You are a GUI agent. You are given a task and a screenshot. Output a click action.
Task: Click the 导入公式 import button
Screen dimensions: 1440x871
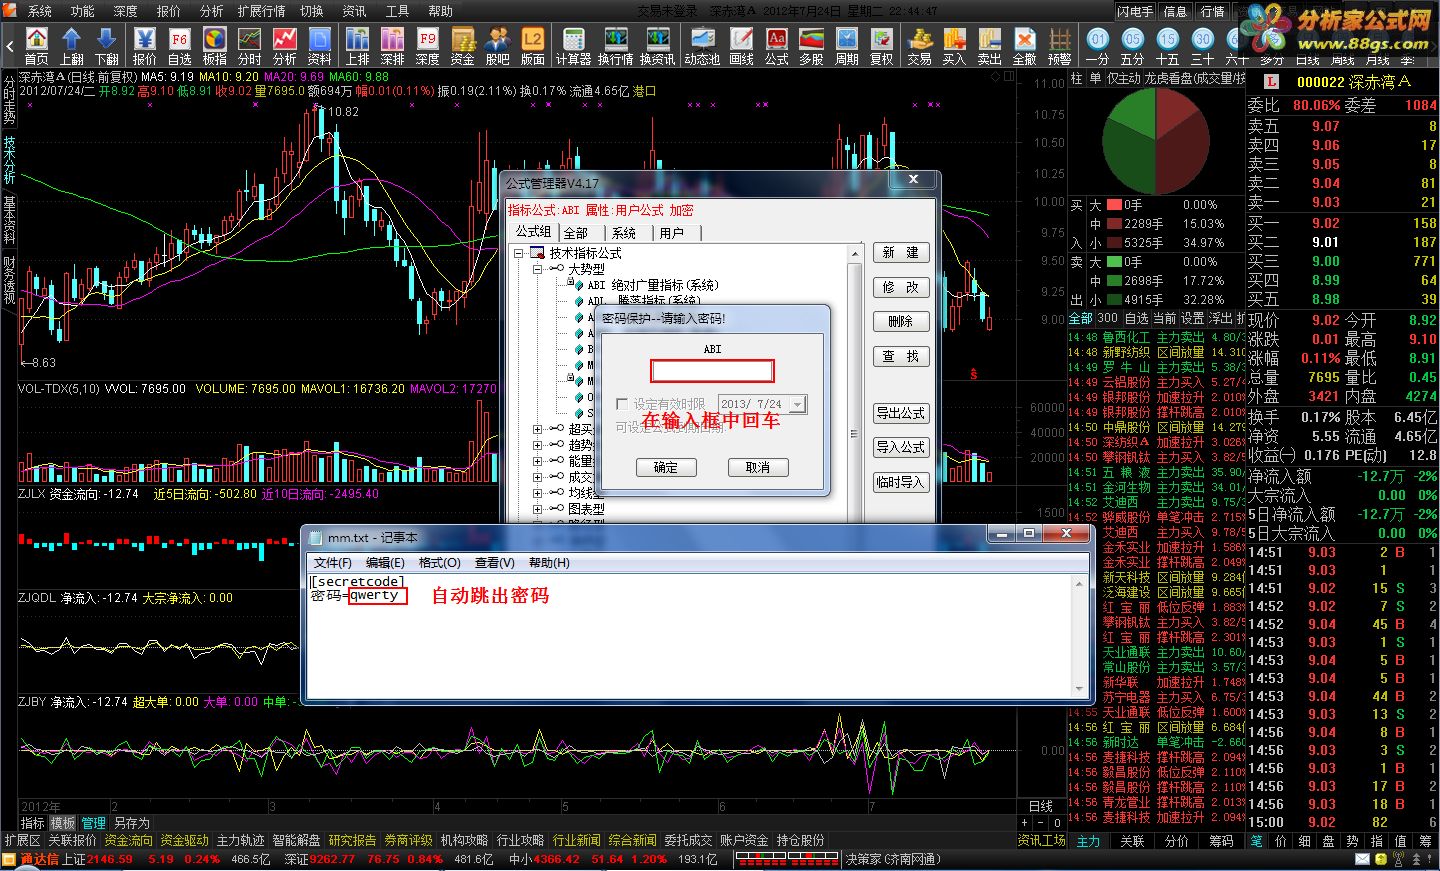pyautogui.click(x=901, y=447)
